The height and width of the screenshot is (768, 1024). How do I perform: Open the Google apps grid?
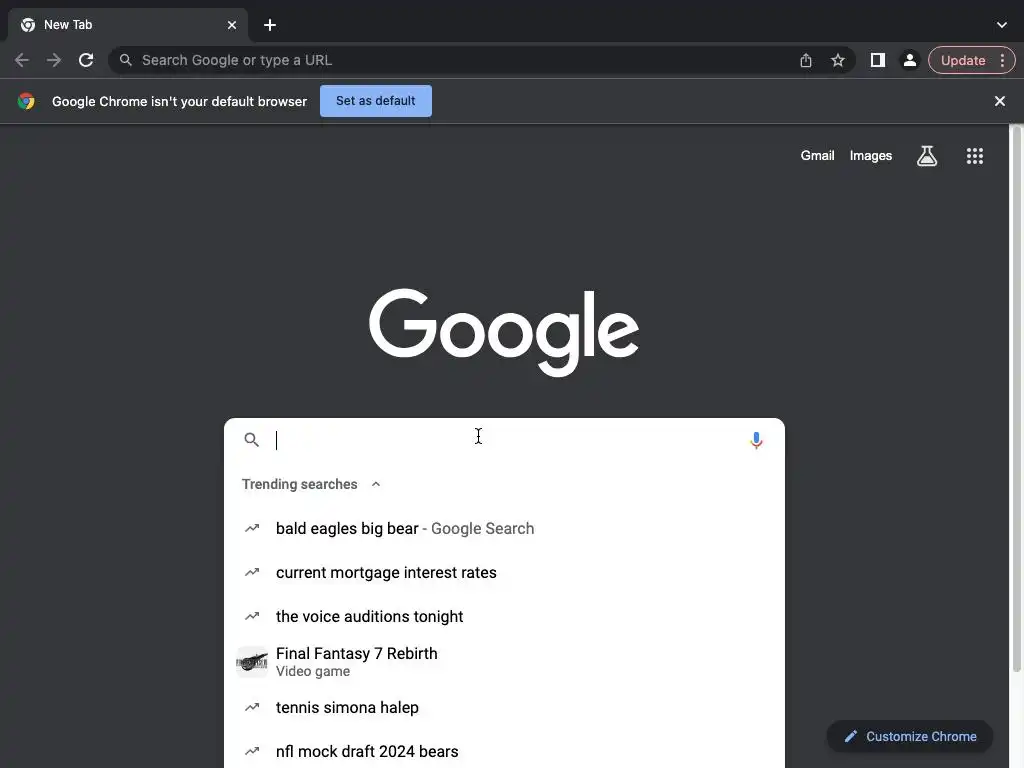pos(974,155)
